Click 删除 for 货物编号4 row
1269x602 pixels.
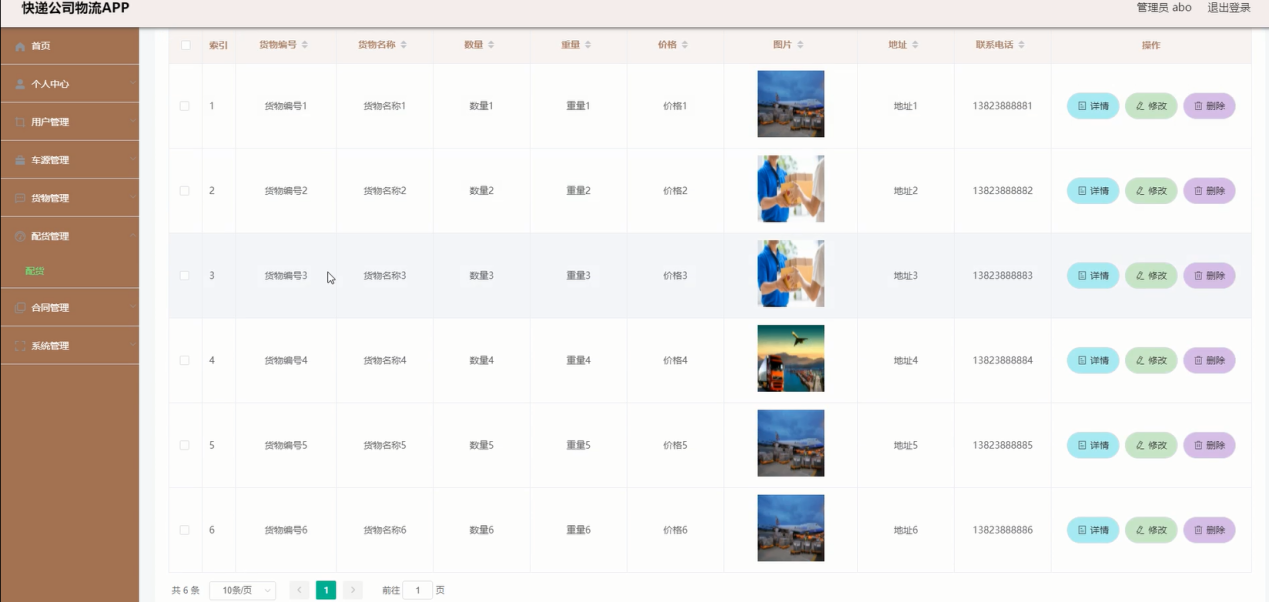(1209, 360)
